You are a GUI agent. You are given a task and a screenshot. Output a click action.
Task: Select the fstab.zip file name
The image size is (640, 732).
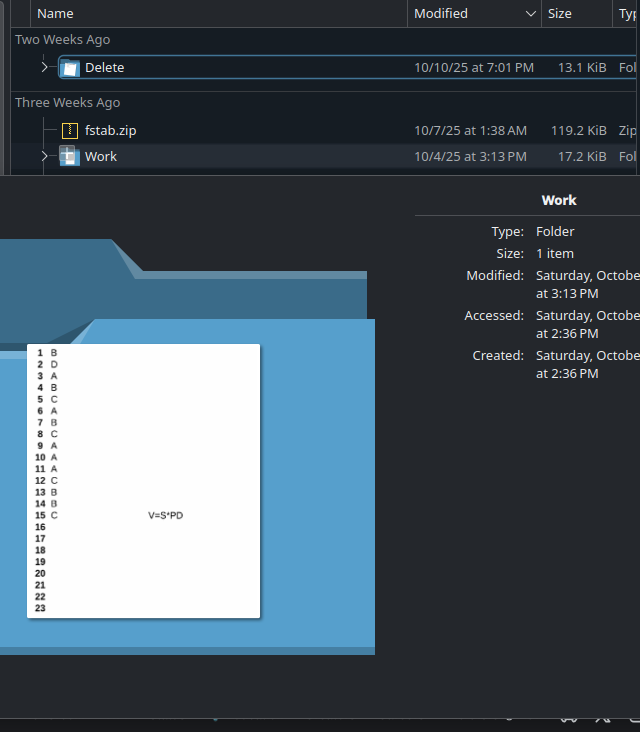click(x=111, y=131)
